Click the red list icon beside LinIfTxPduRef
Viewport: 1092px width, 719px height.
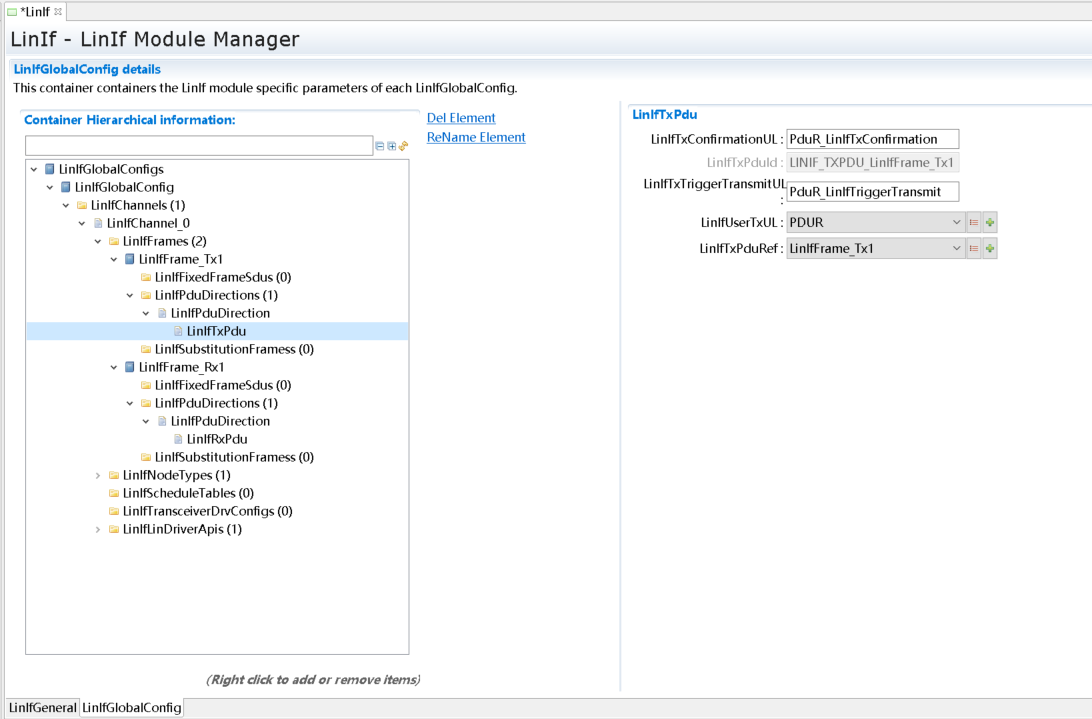(x=973, y=248)
